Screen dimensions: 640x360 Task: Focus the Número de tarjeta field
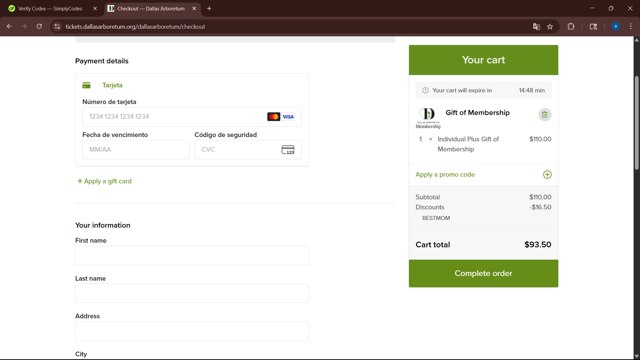click(x=192, y=117)
